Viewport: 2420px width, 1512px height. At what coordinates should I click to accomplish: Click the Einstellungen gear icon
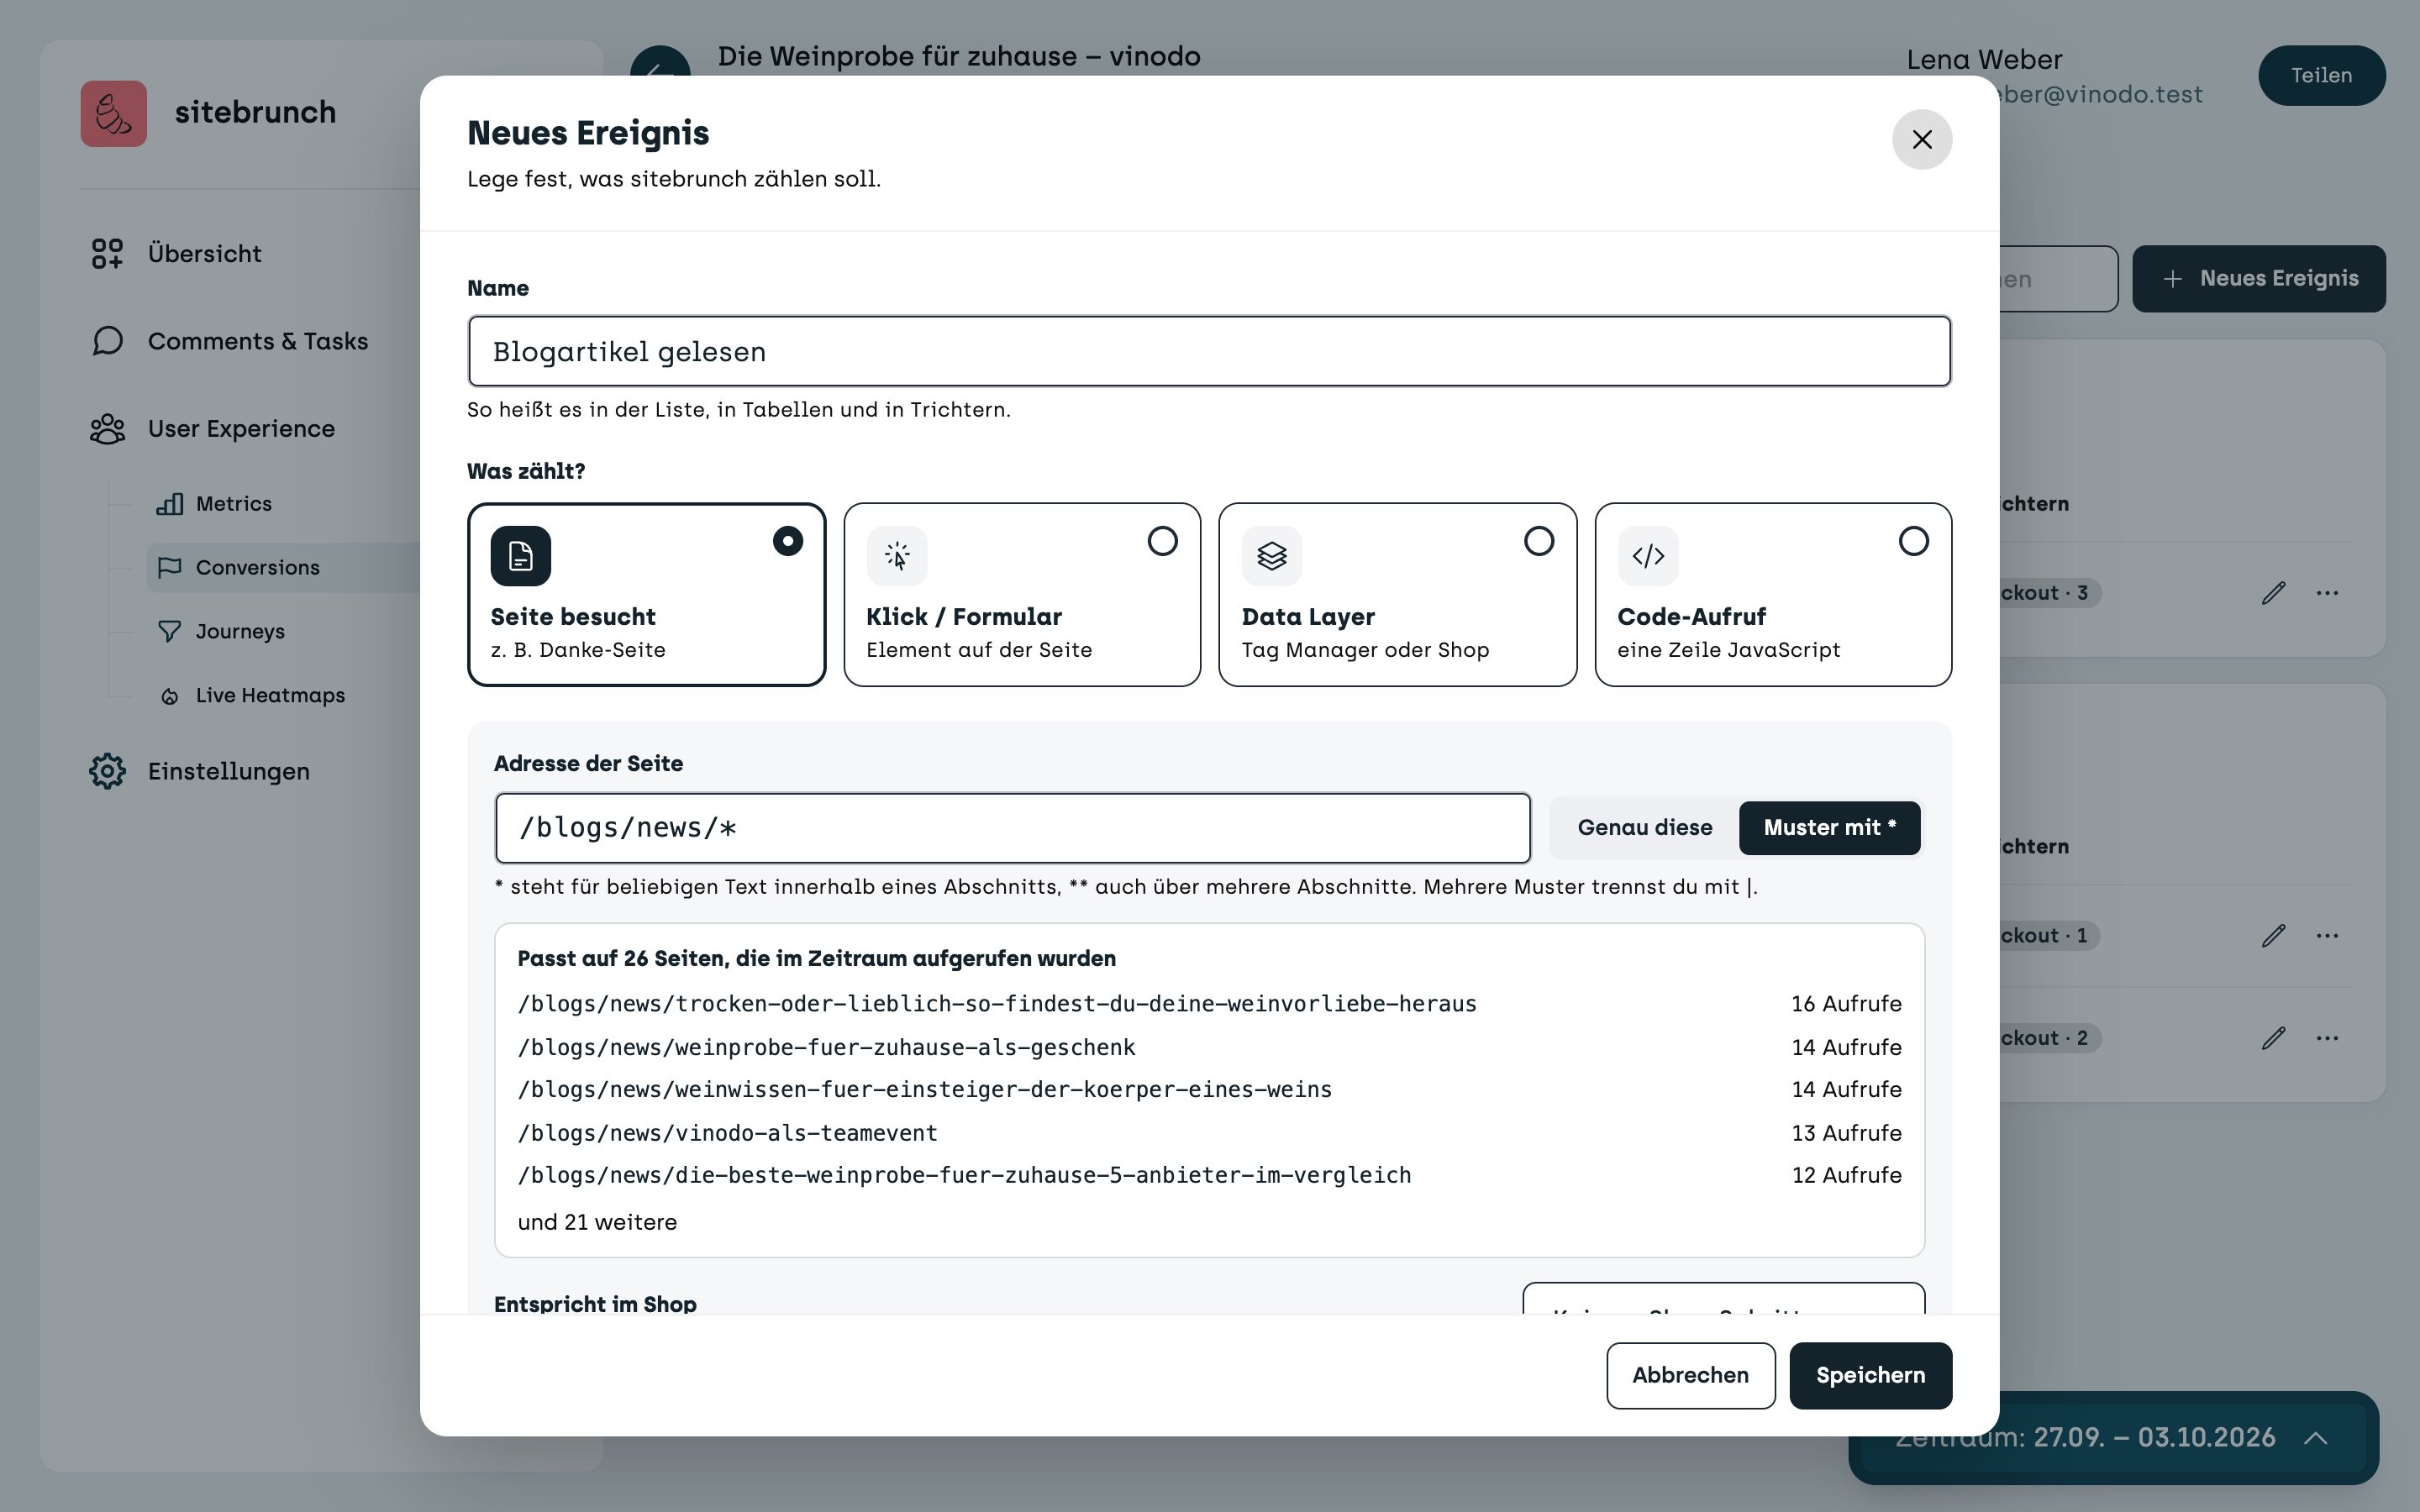107,771
